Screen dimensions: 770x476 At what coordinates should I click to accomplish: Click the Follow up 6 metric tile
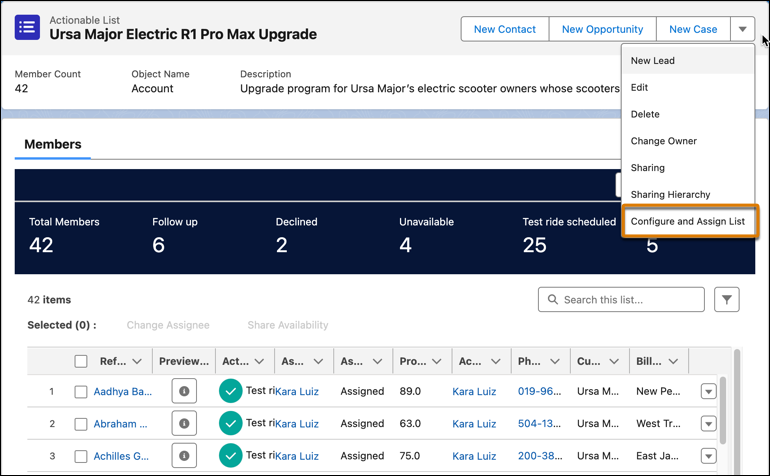click(x=175, y=237)
